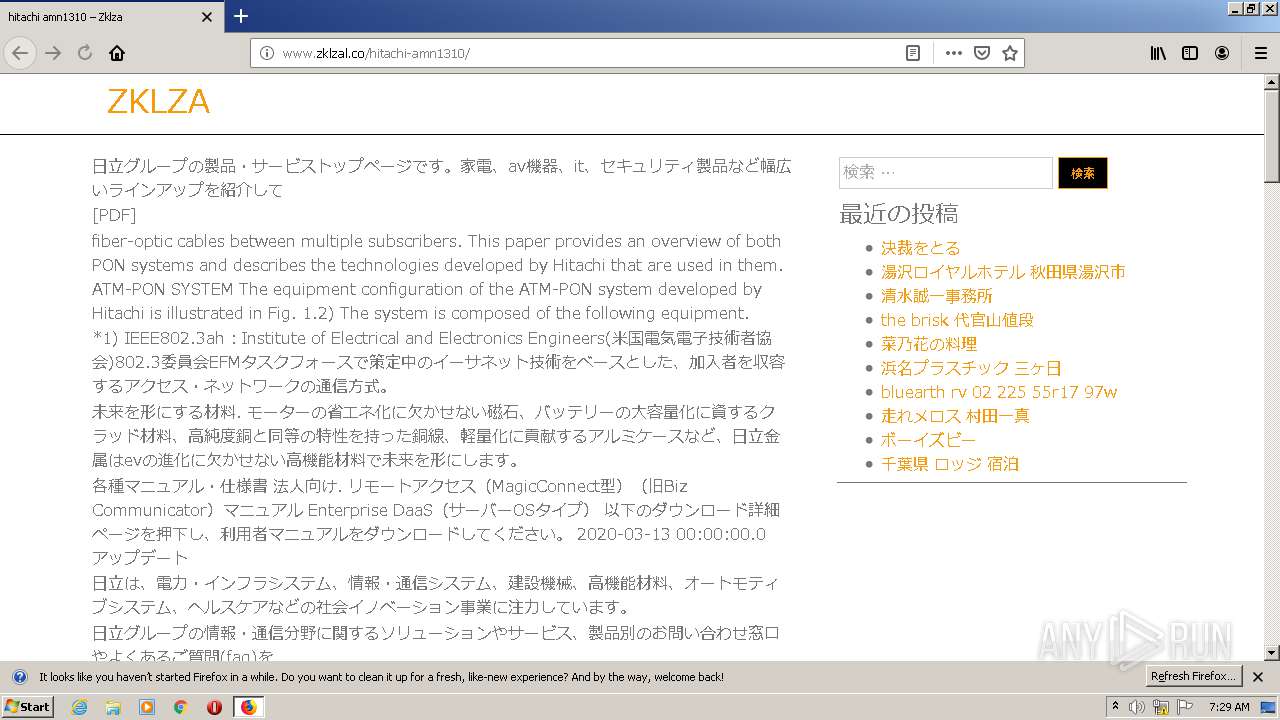1280x720 pixels.
Task: Open the 千葉県 ロッジ 宿泊 link
Action: click(x=950, y=464)
